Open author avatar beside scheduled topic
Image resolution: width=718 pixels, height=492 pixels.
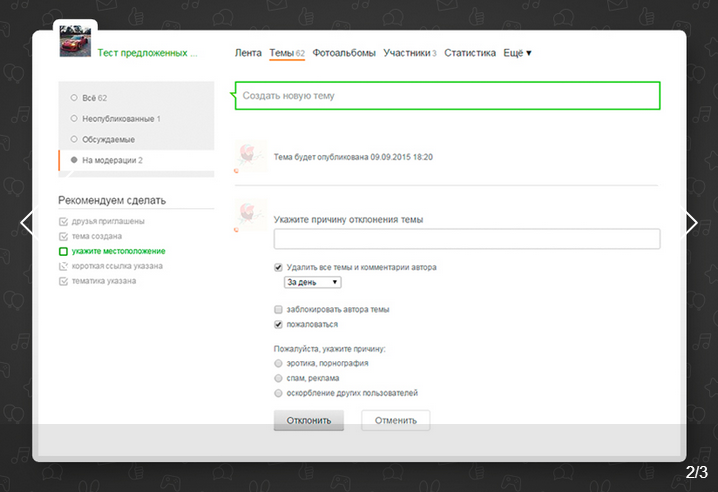(x=250, y=157)
